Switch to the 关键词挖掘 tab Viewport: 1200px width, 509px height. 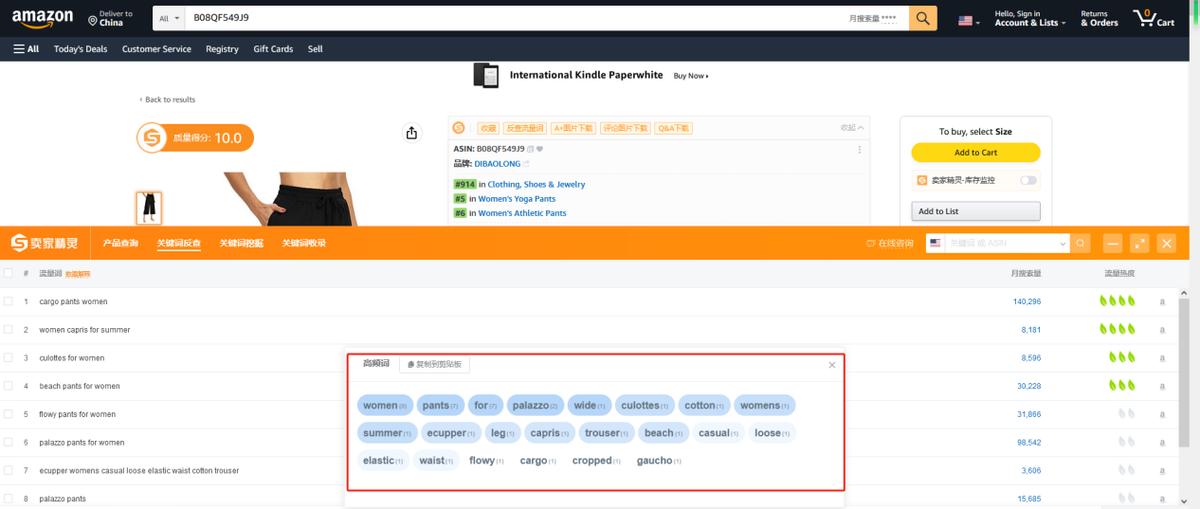click(241, 243)
